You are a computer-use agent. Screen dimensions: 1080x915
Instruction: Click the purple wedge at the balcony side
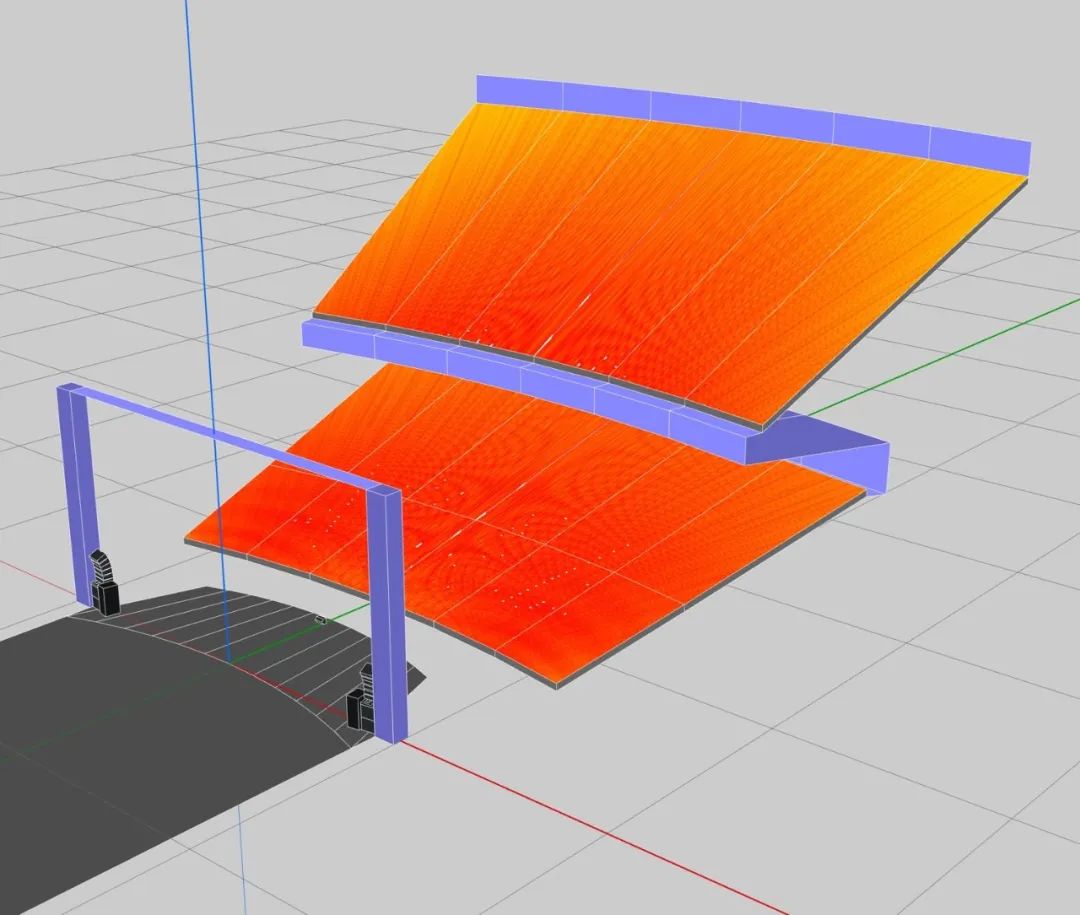point(830,455)
